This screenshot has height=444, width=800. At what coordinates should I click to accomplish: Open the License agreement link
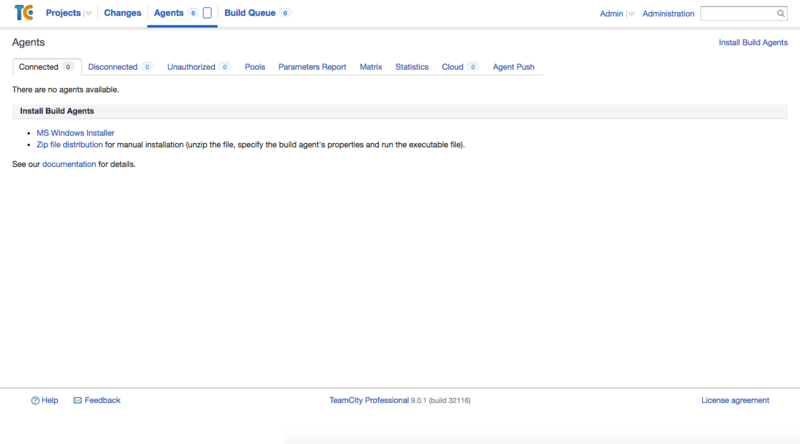point(735,400)
